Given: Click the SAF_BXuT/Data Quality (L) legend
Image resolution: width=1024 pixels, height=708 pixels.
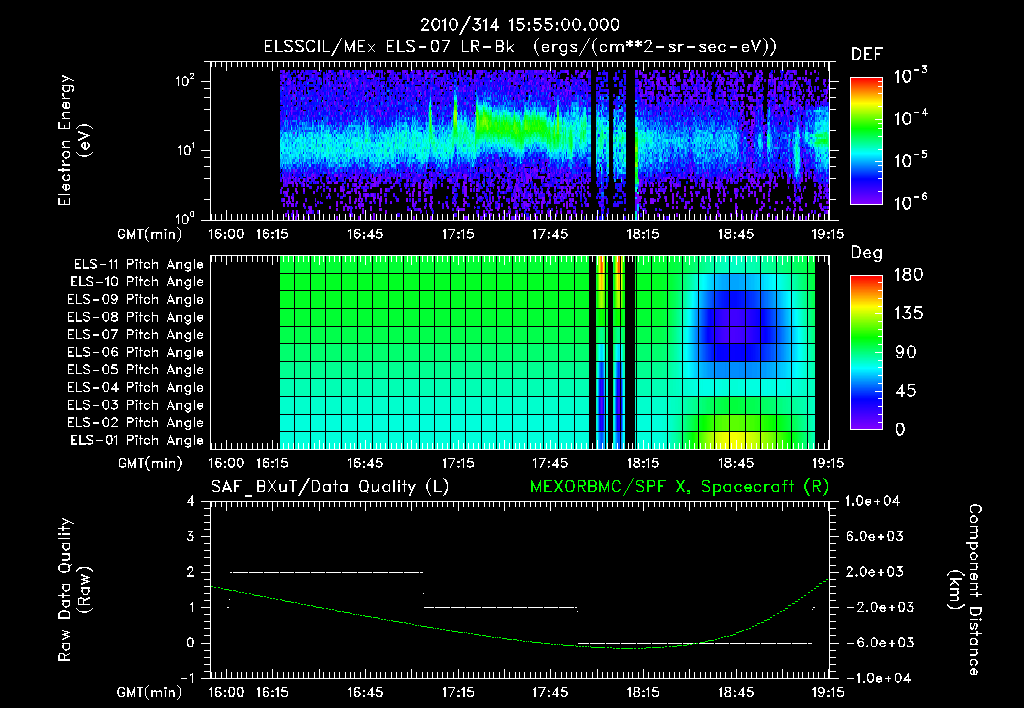Looking at the screenshot, I should (x=330, y=487).
